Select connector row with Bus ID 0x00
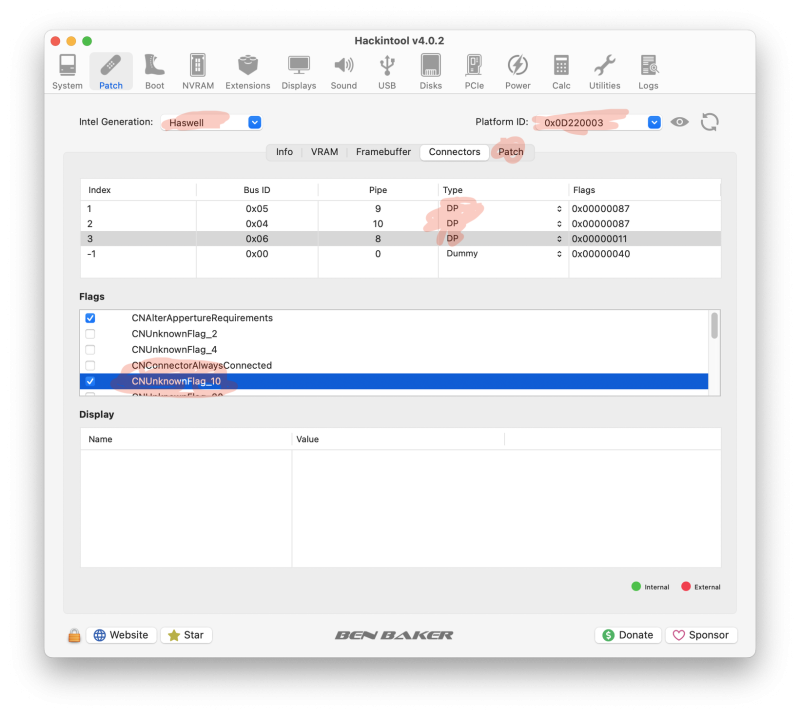The image size is (800, 716). (401, 254)
